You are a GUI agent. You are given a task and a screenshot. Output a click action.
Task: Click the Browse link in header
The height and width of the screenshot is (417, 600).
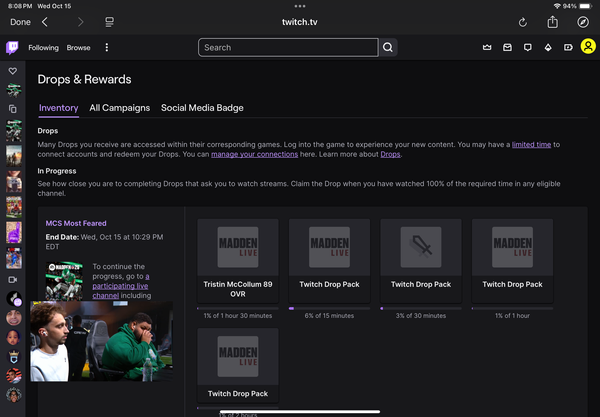tap(78, 47)
